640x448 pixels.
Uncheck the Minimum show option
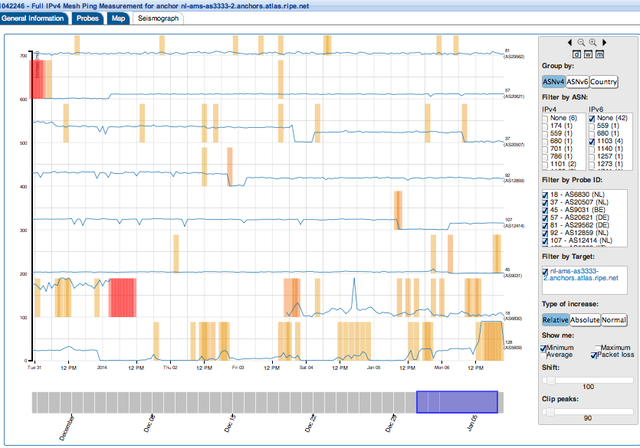tap(544, 348)
